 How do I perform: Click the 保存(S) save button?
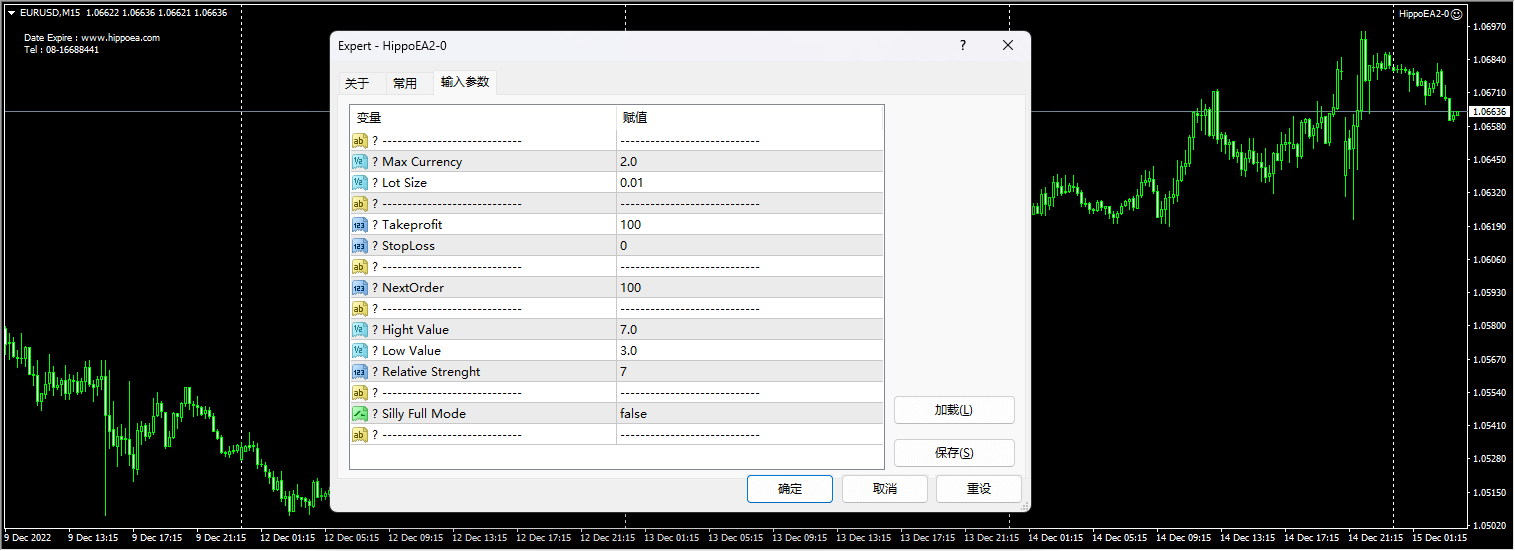point(953,453)
